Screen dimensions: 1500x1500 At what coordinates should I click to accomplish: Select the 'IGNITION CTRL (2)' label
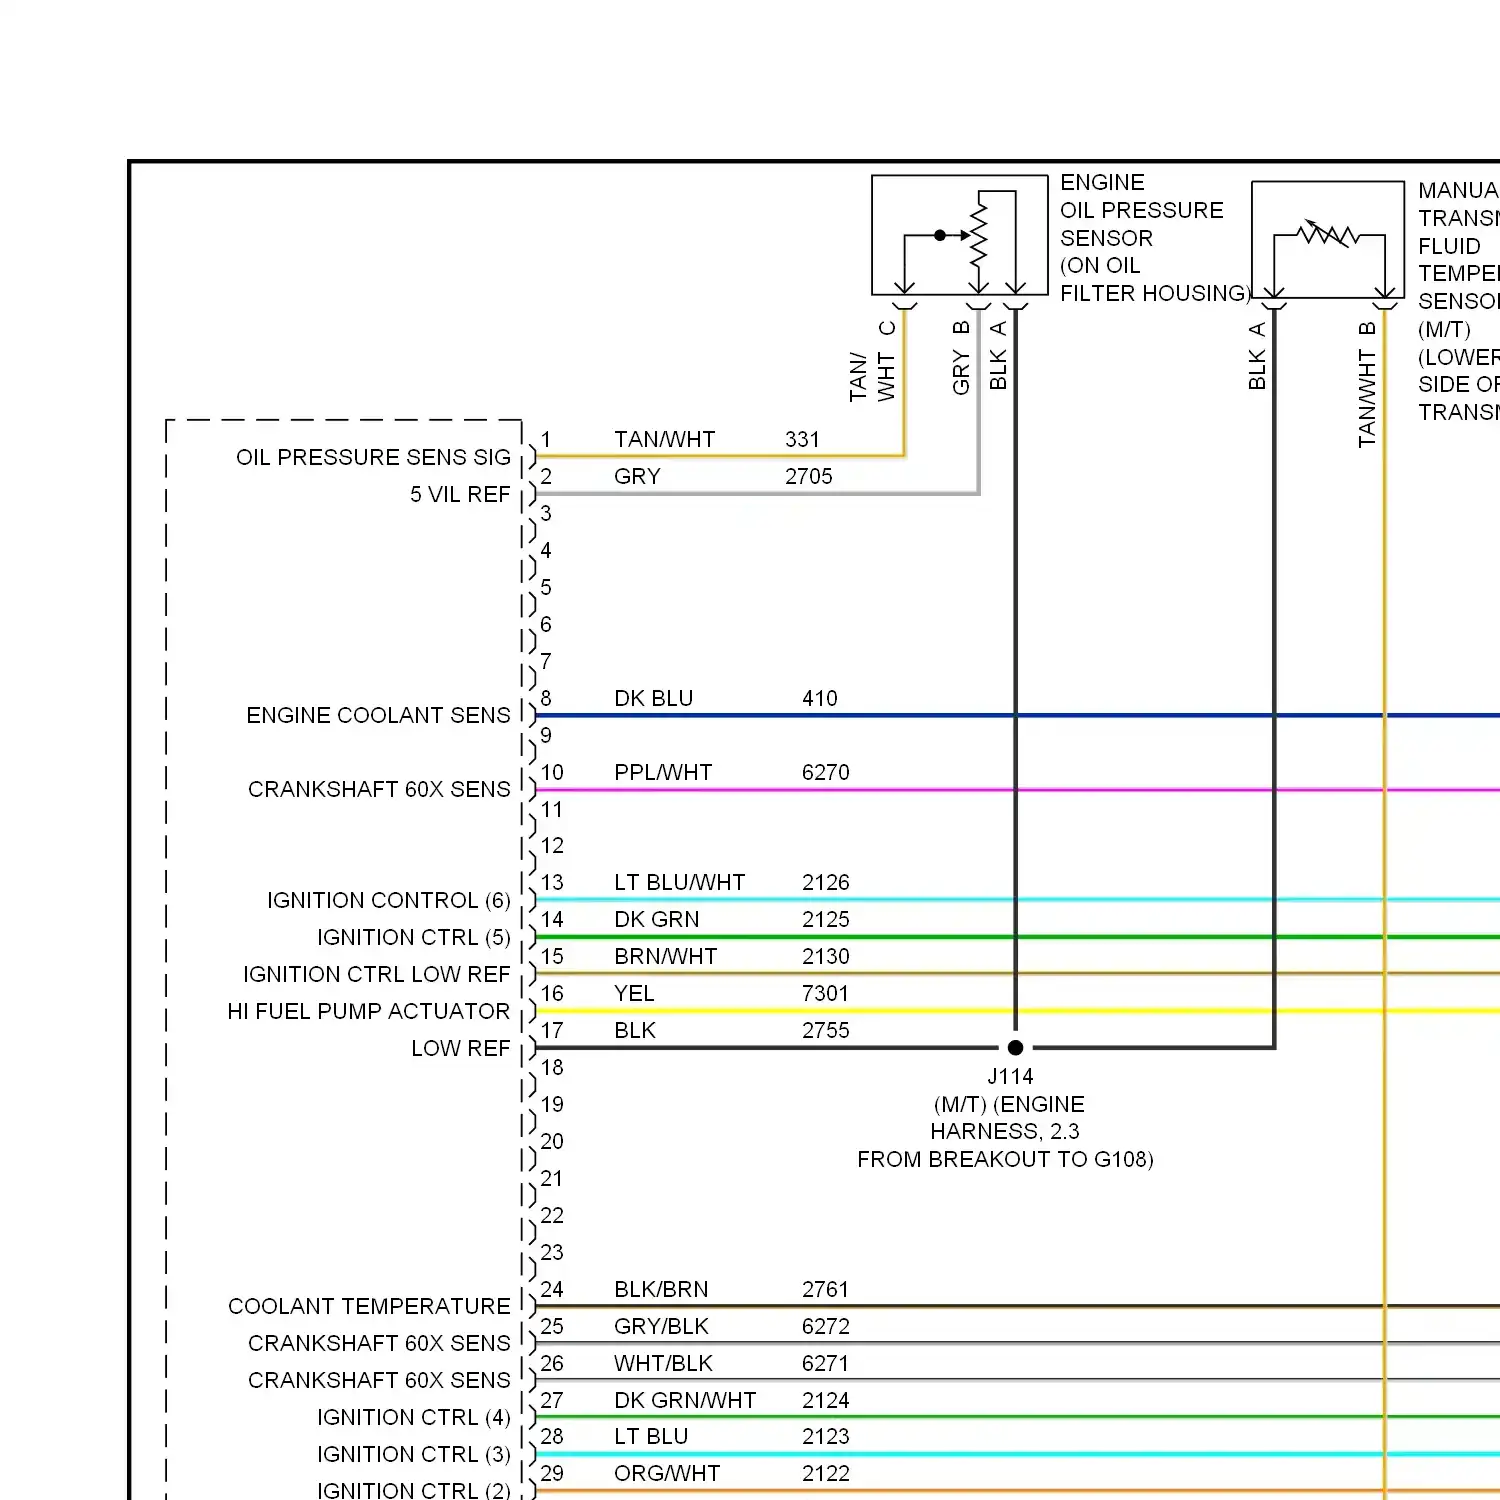point(414,1490)
